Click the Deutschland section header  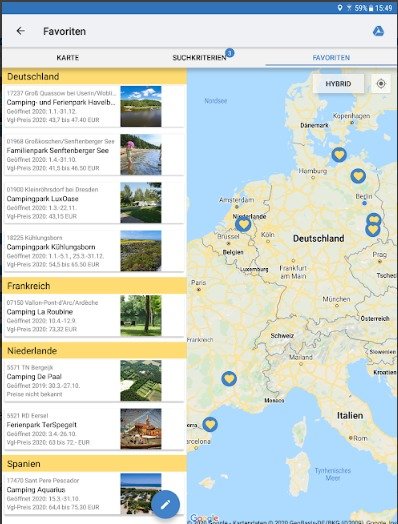coord(94,77)
